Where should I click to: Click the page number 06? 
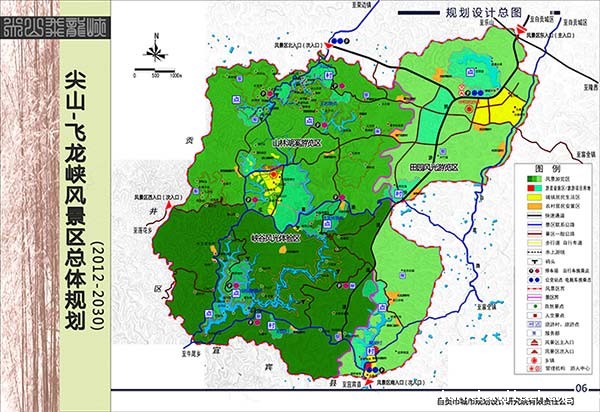[579, 387]
